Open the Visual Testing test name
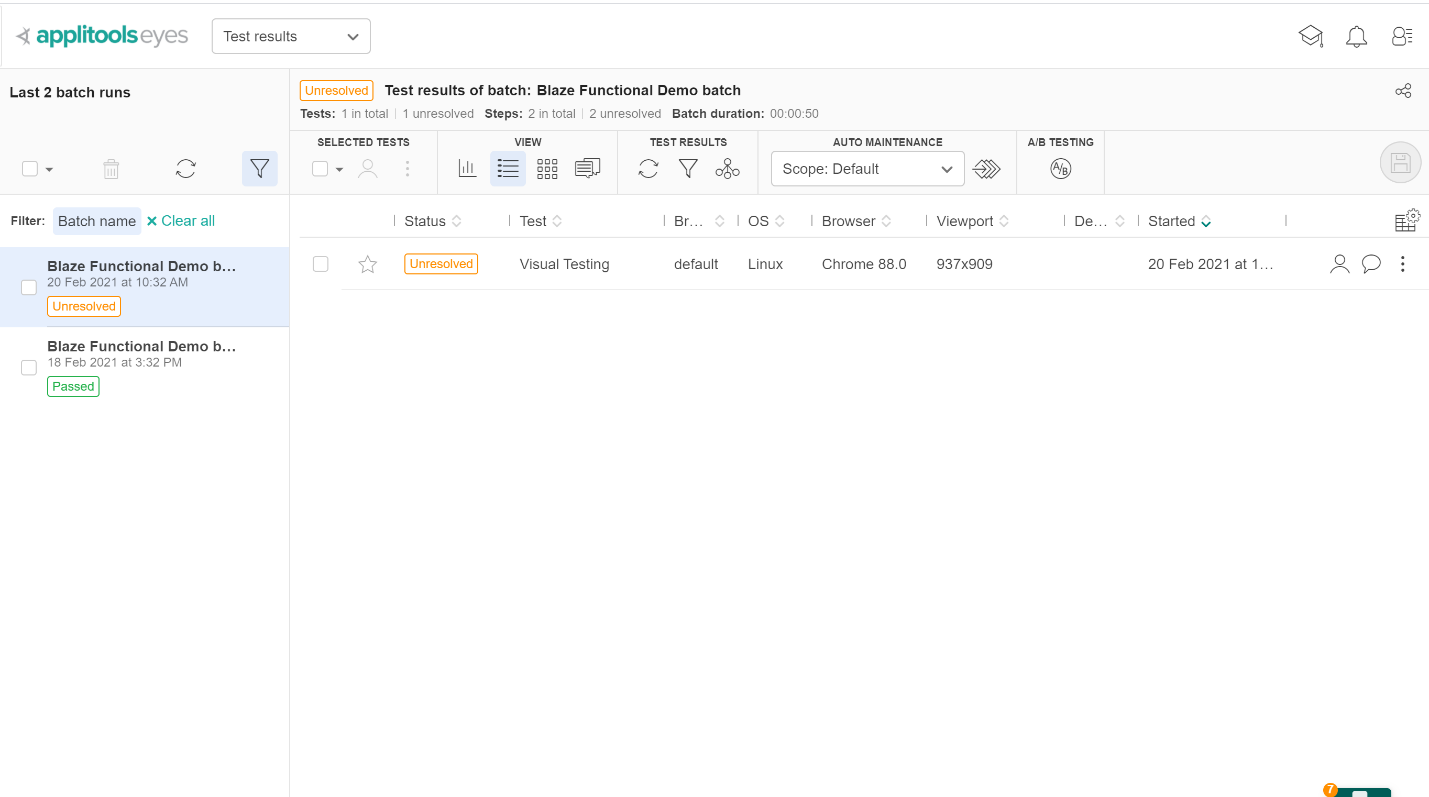Image resolution: width=1429 pixels, height=797 pixels. (x=564, y=264)
